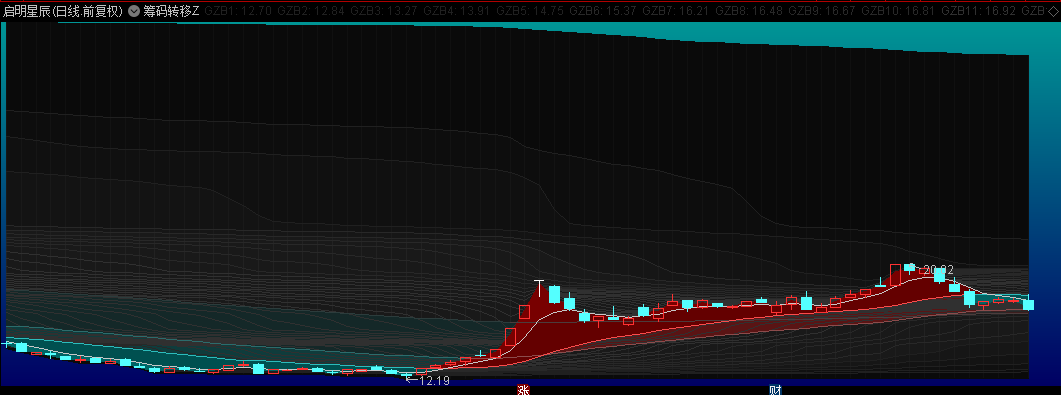Click the GZB6: 15.37 value
The width and height of the screenshot is (1061, 395).
tap(604, 11)
